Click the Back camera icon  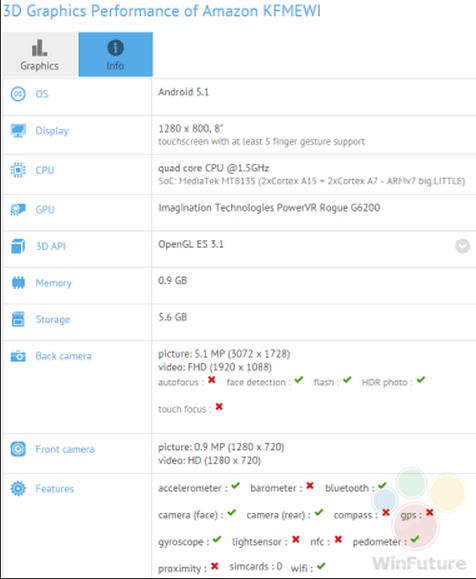click(18, 356)
